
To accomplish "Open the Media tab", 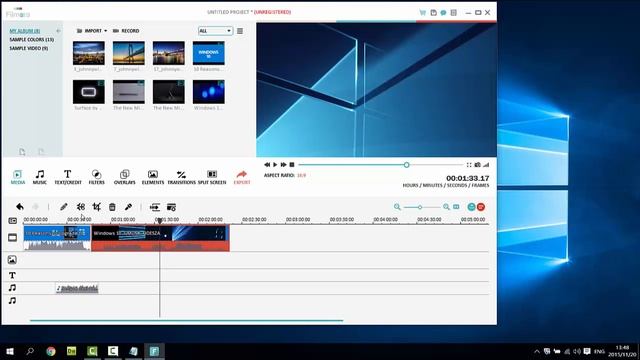I will pyautogui.click(x=18, y=177).
